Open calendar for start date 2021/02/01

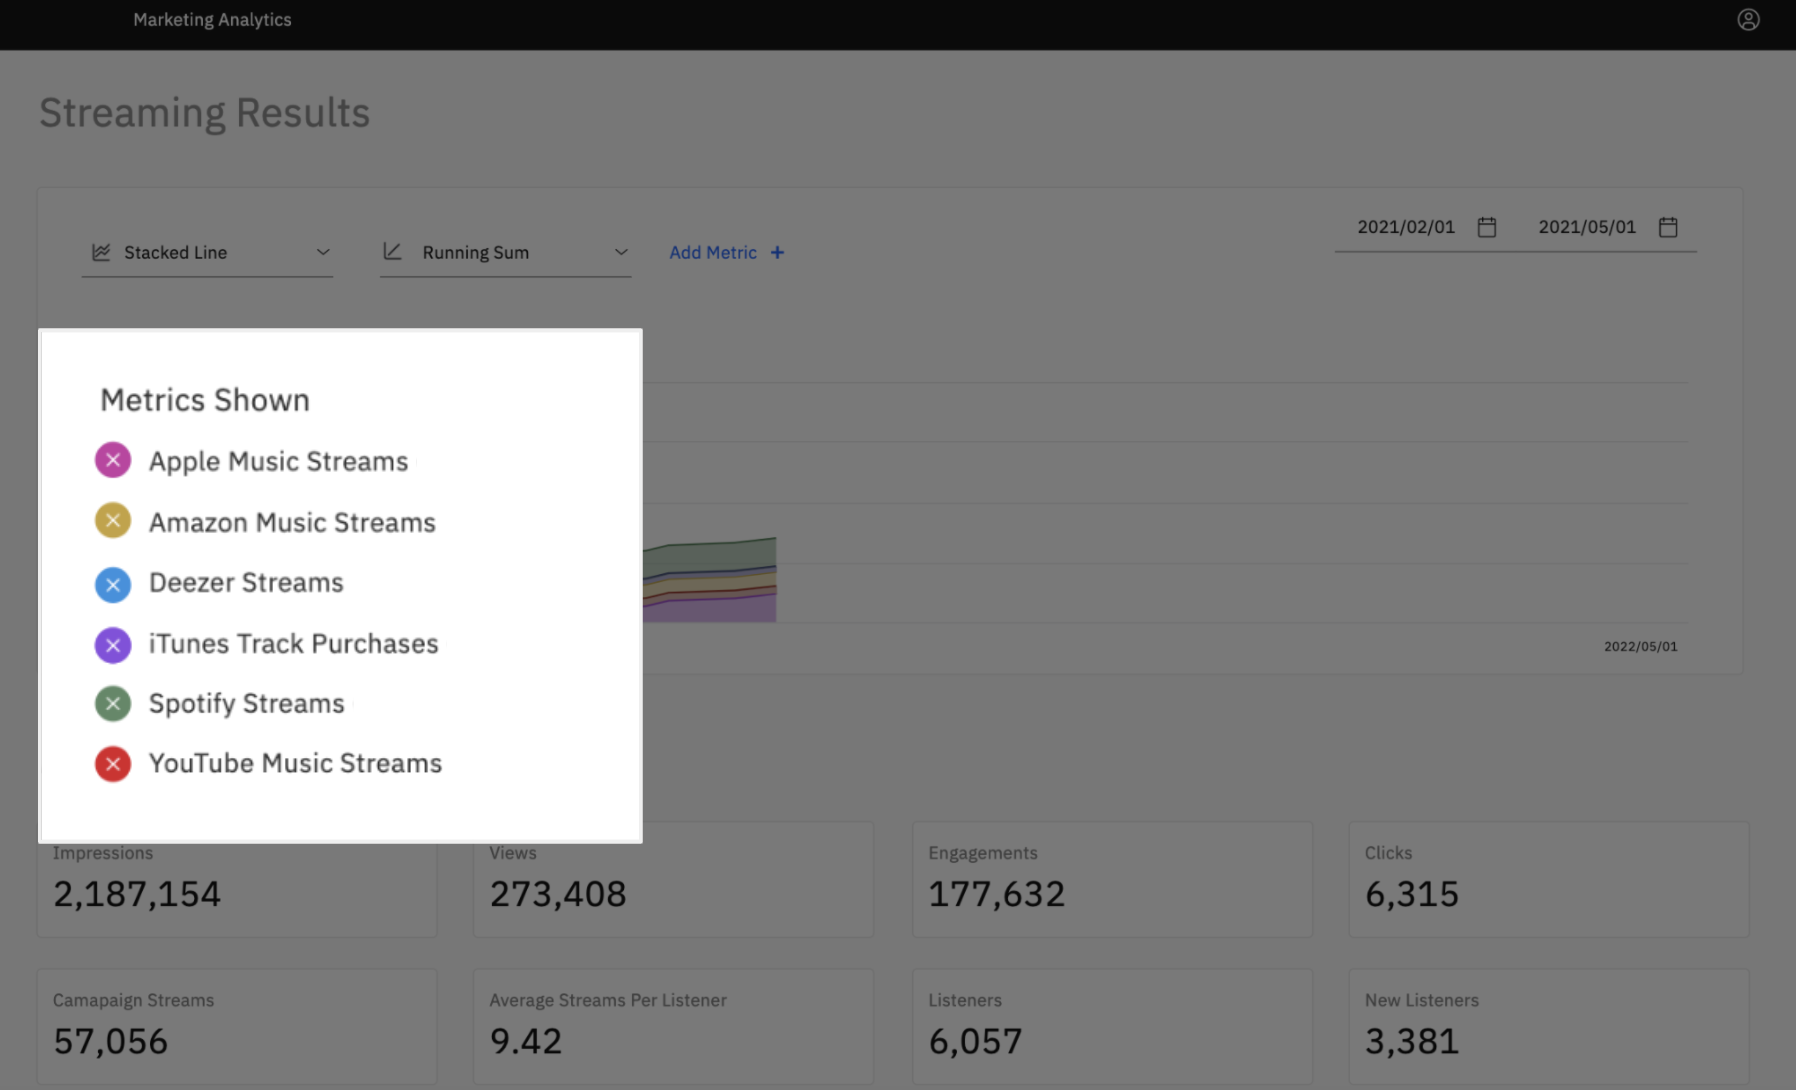click(1487, 227)
